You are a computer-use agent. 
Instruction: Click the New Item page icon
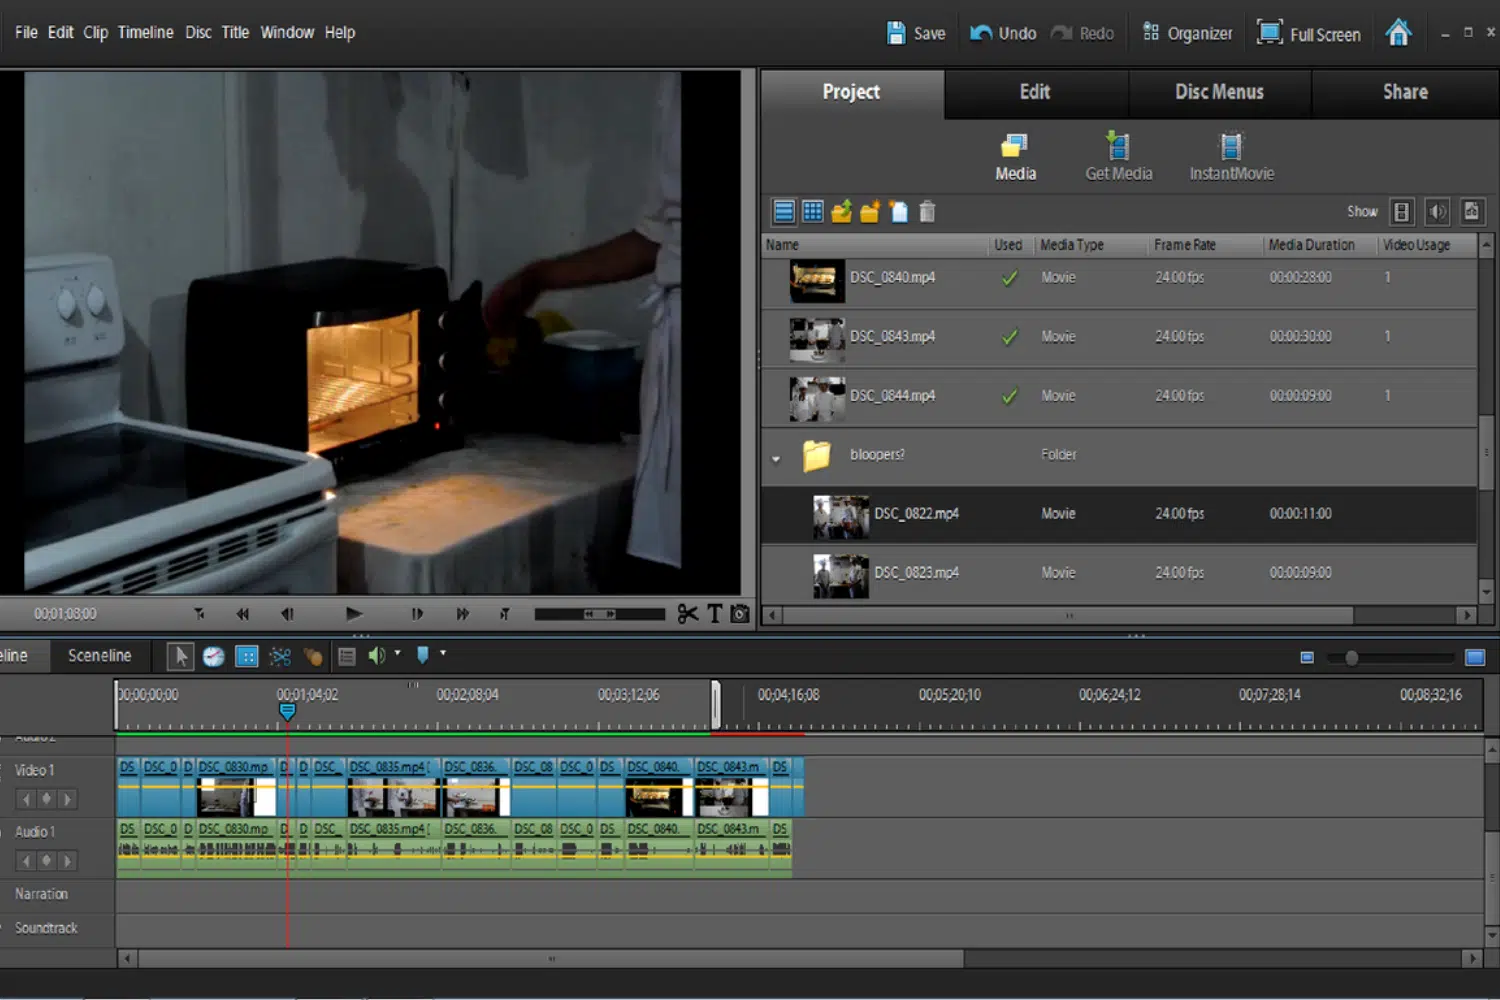899,211
